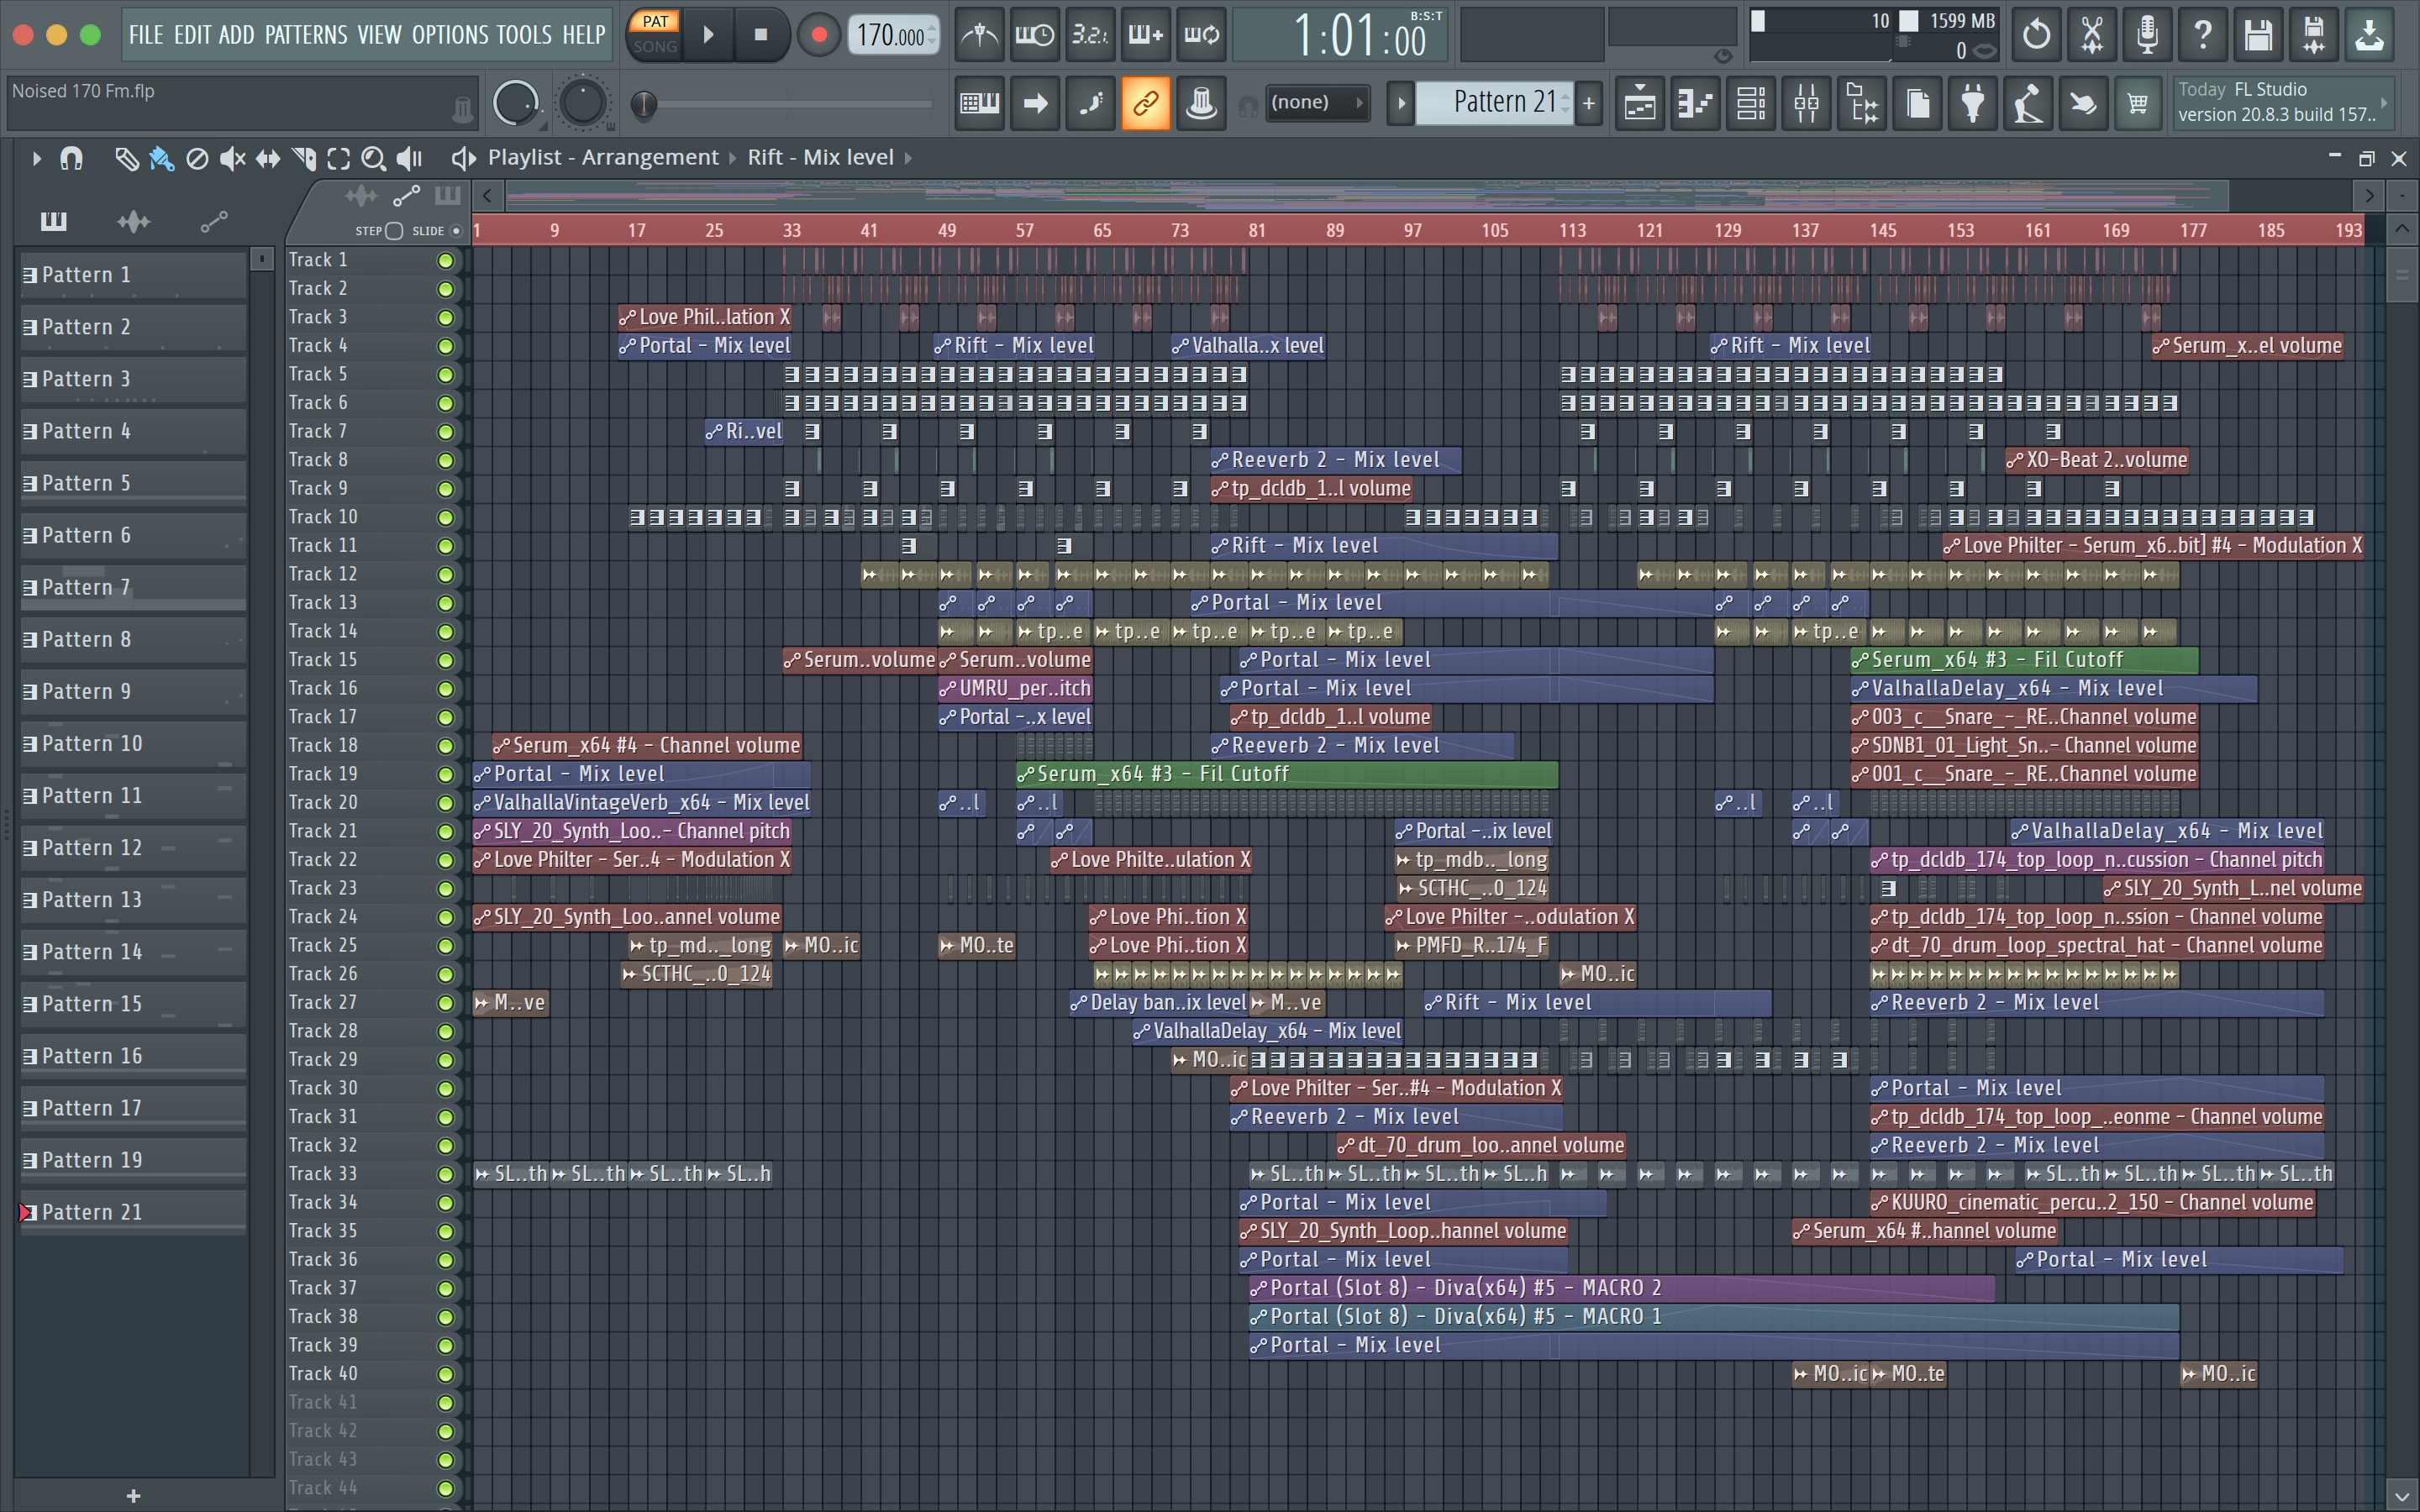The width and height of the screenshot is (2420, 1512).
Task: Mute Track 40 with its green light
Action: [445, 1375]
